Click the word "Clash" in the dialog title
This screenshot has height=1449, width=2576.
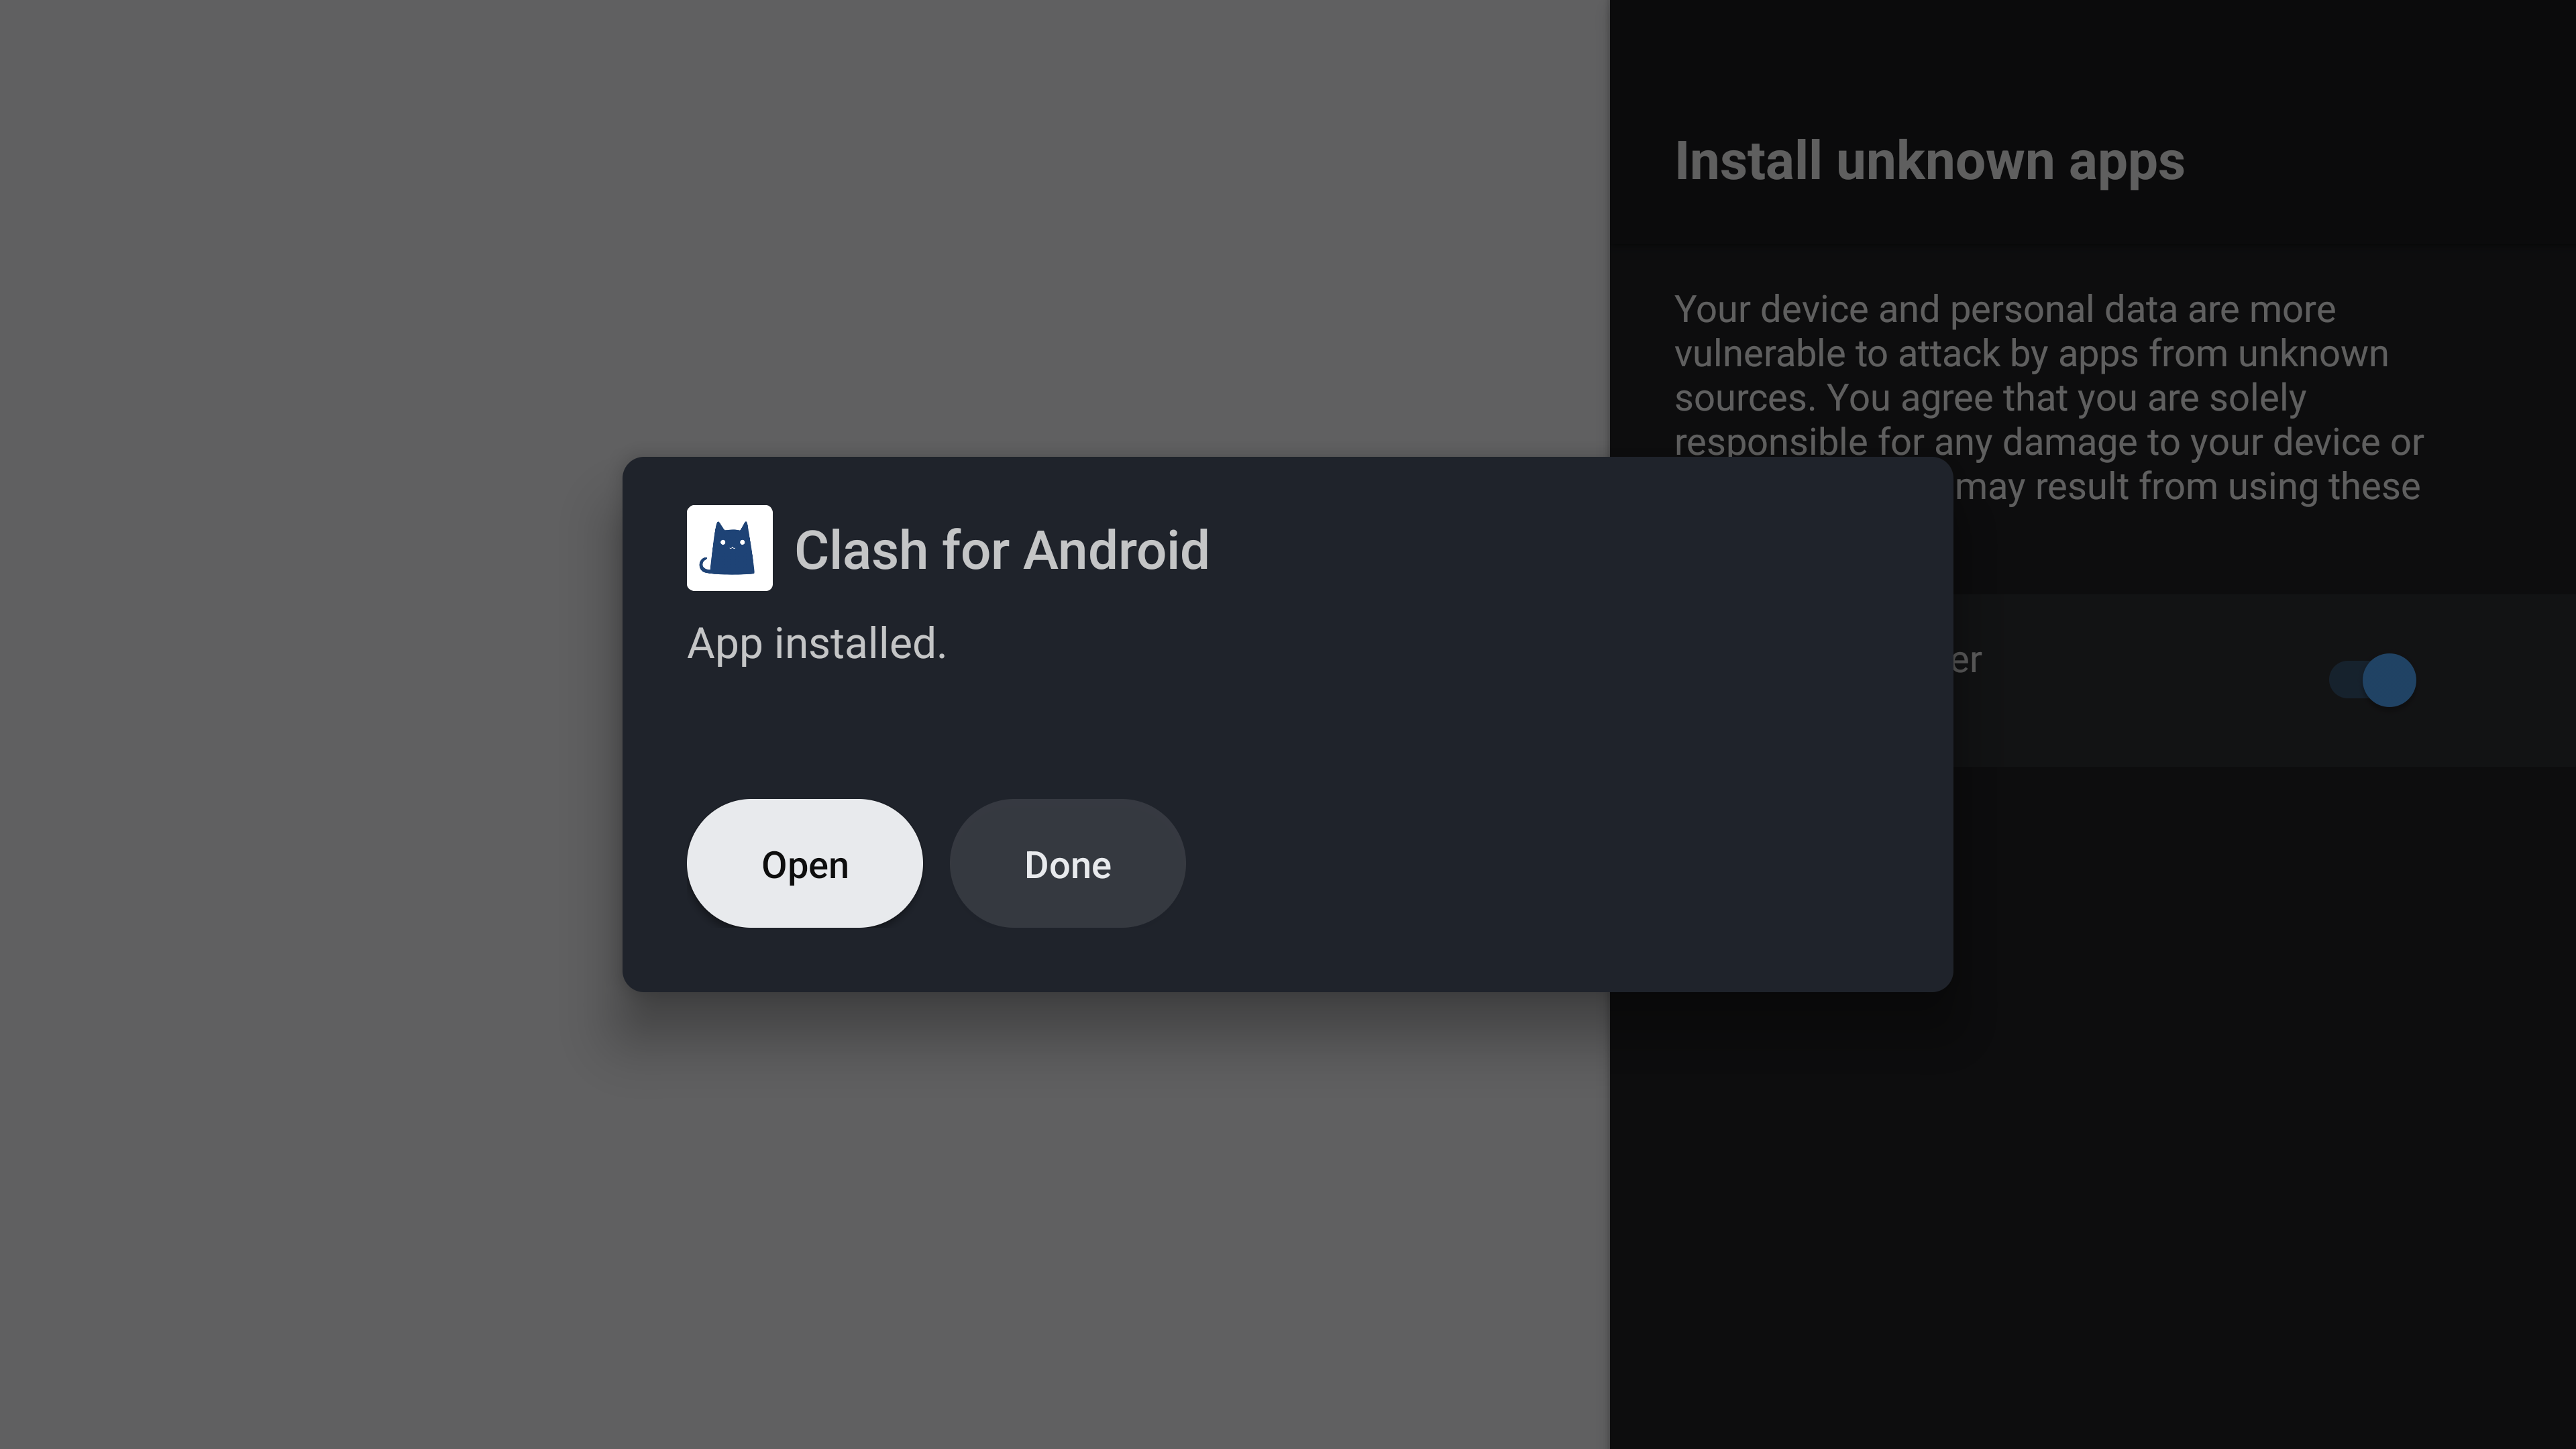pos(861,550)
